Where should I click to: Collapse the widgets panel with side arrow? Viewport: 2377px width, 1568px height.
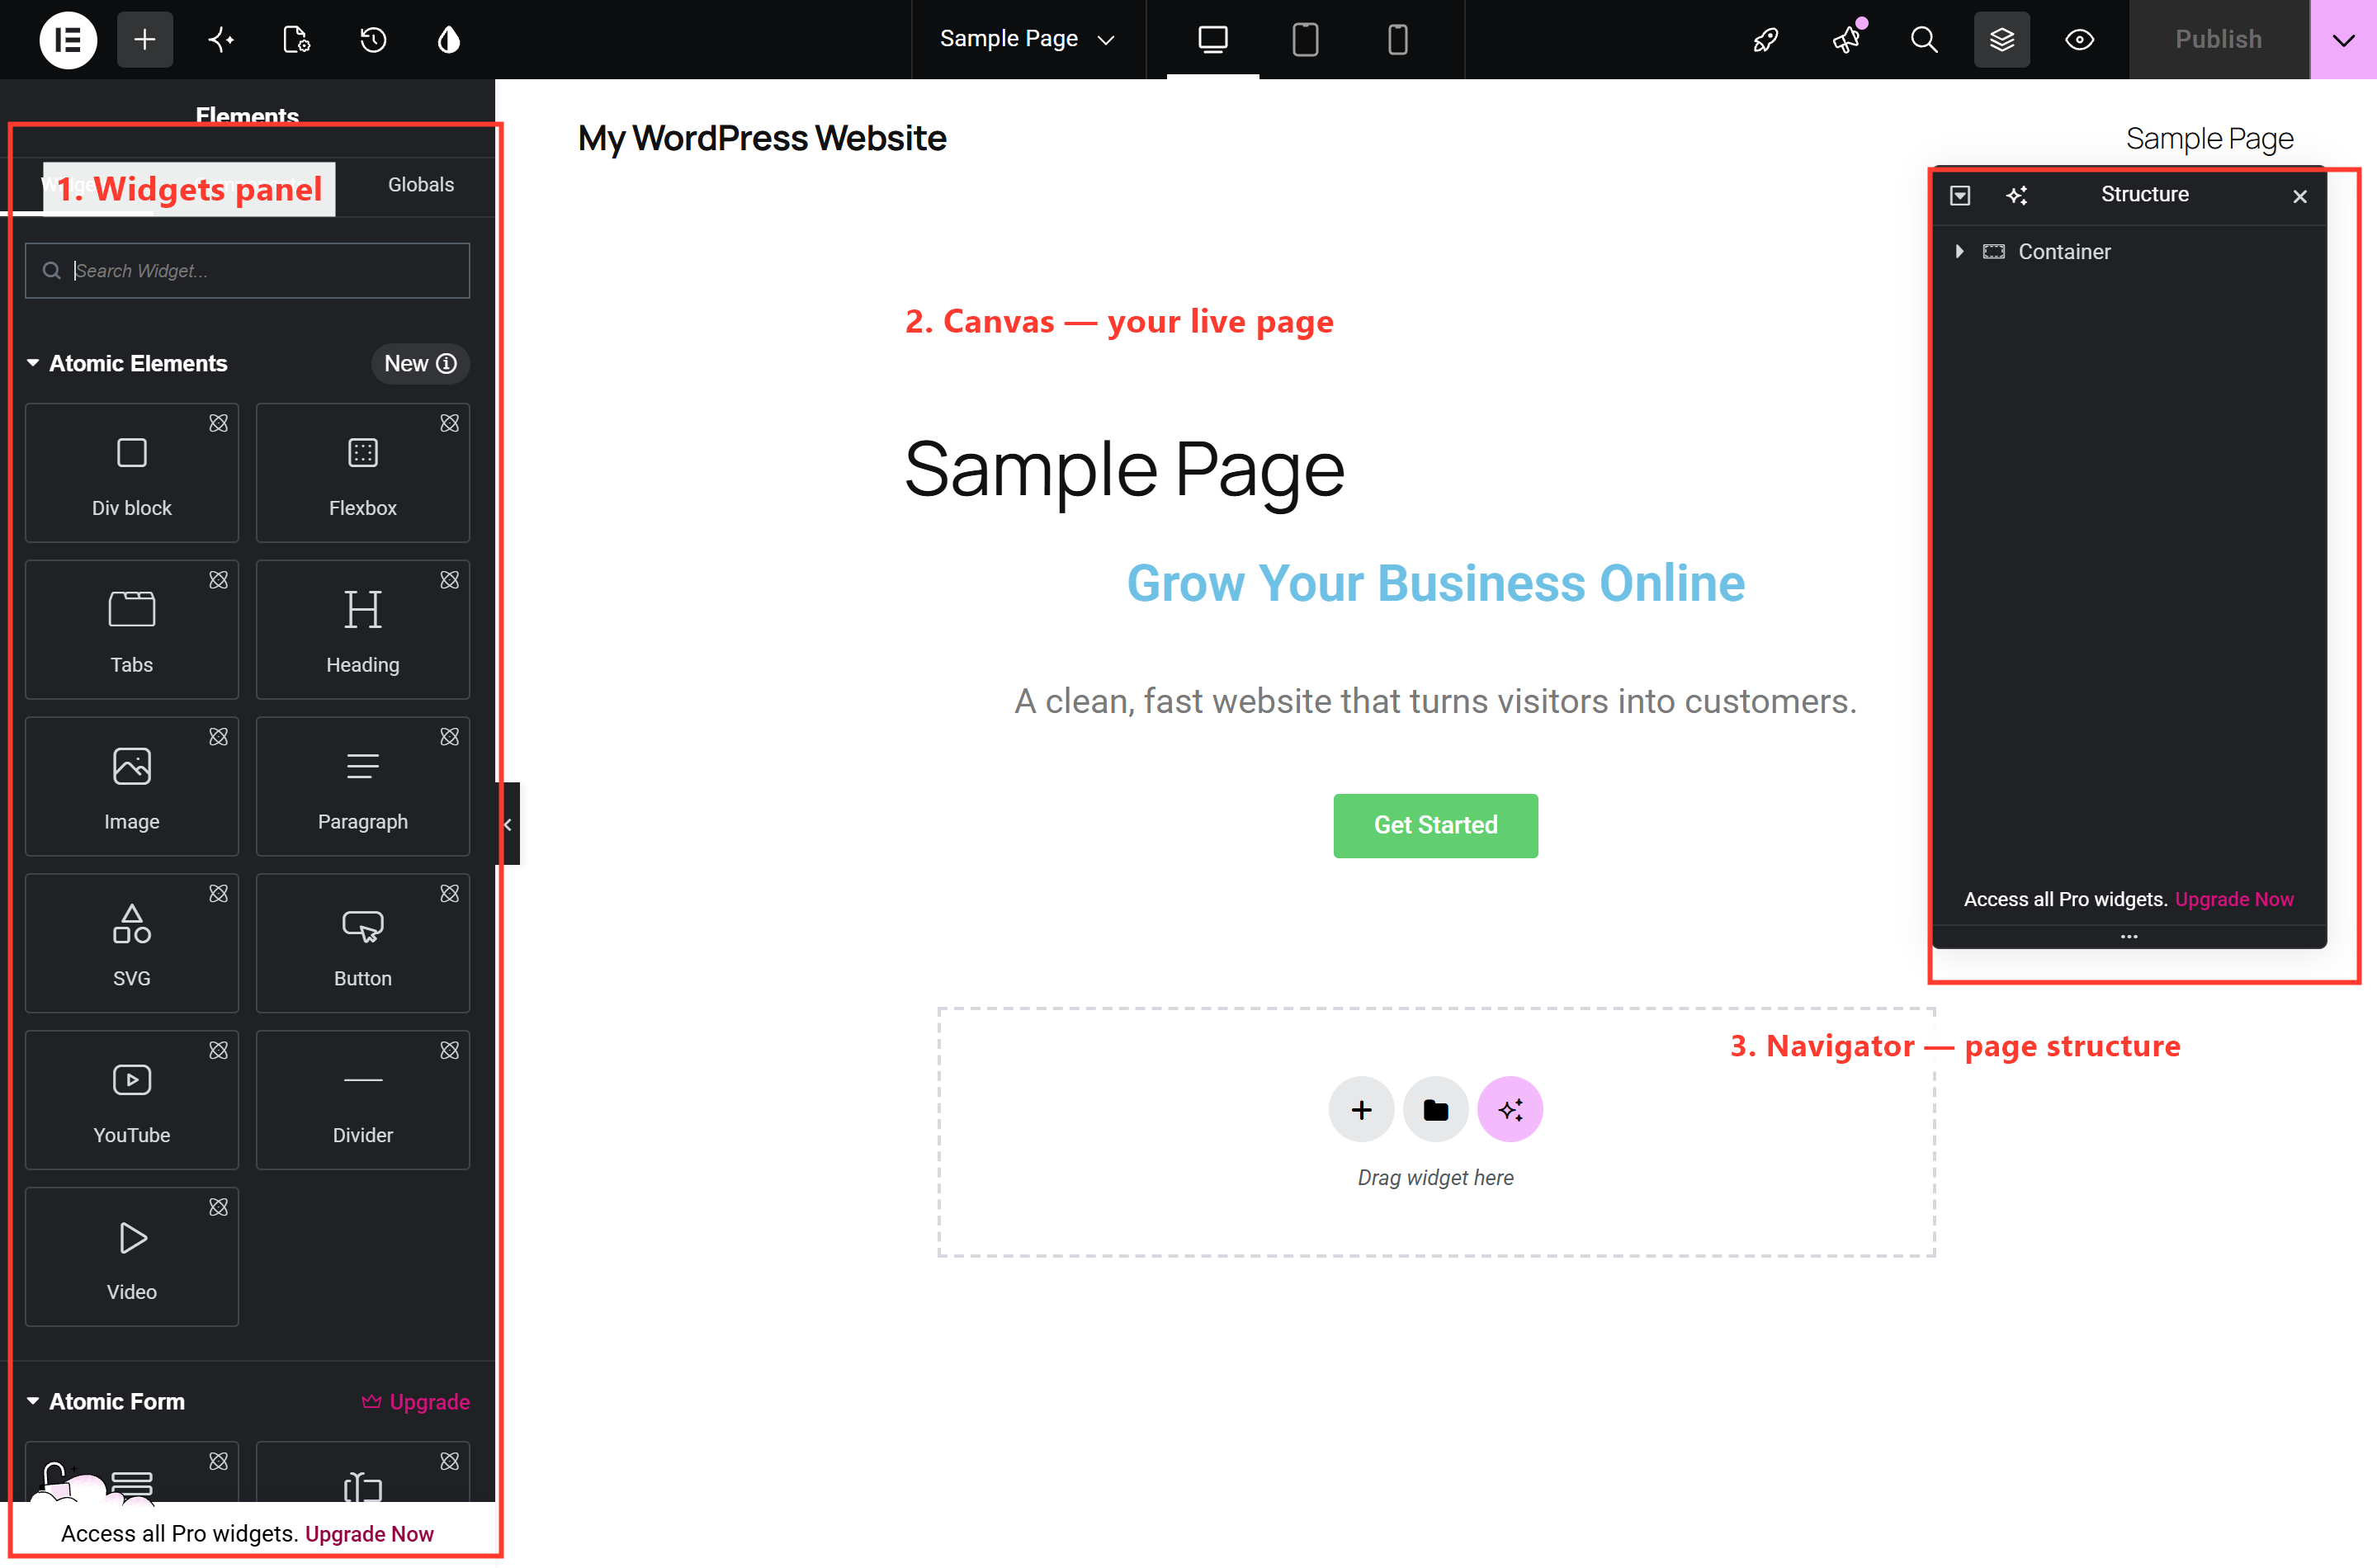509,824
